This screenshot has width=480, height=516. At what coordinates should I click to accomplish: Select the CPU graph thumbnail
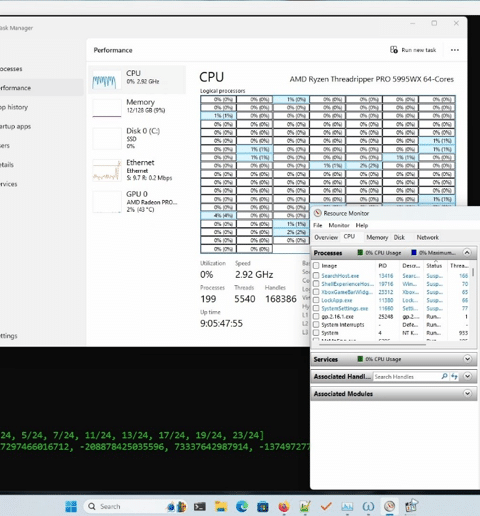tap(106, 80)
